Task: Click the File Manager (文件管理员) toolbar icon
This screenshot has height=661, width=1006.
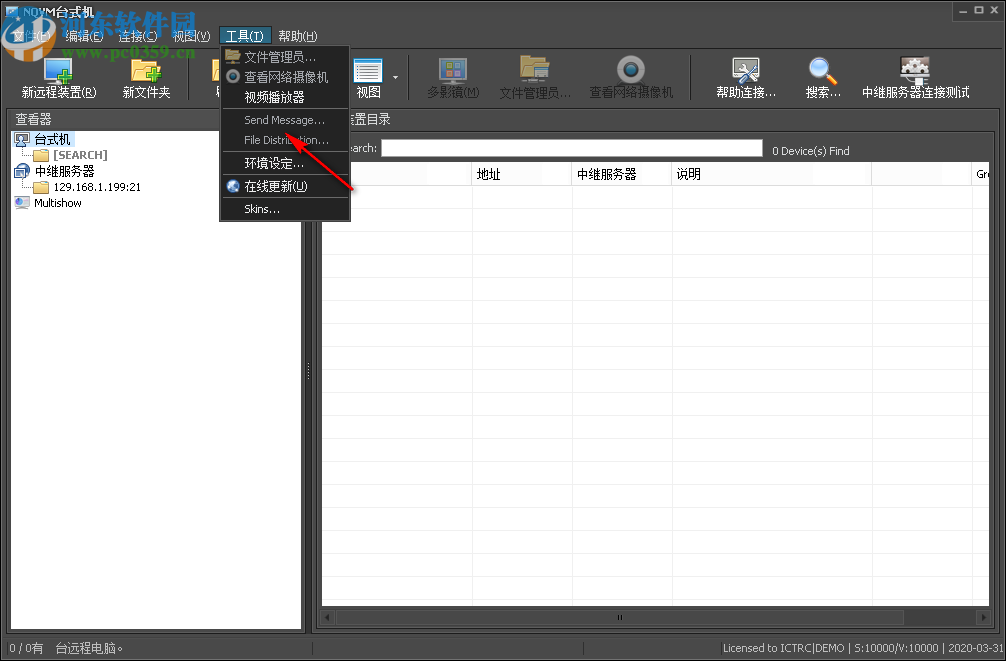Action: click(x=534, y=71)
